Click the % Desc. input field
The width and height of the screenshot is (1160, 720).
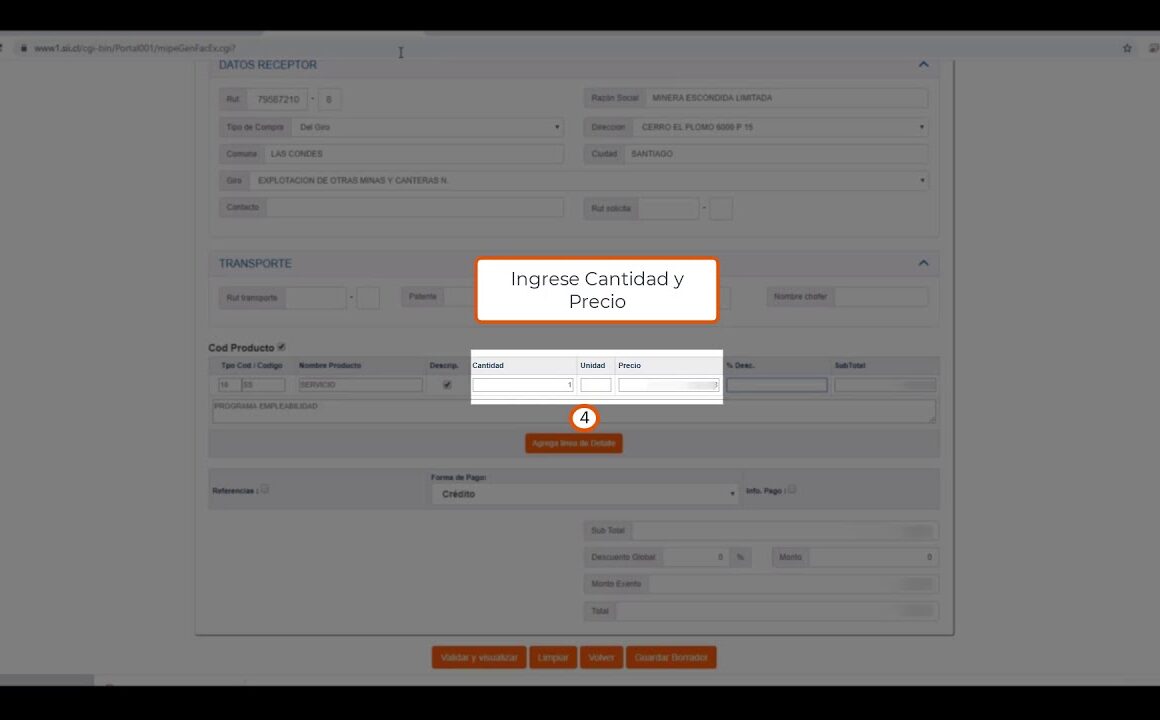(777, 385)
